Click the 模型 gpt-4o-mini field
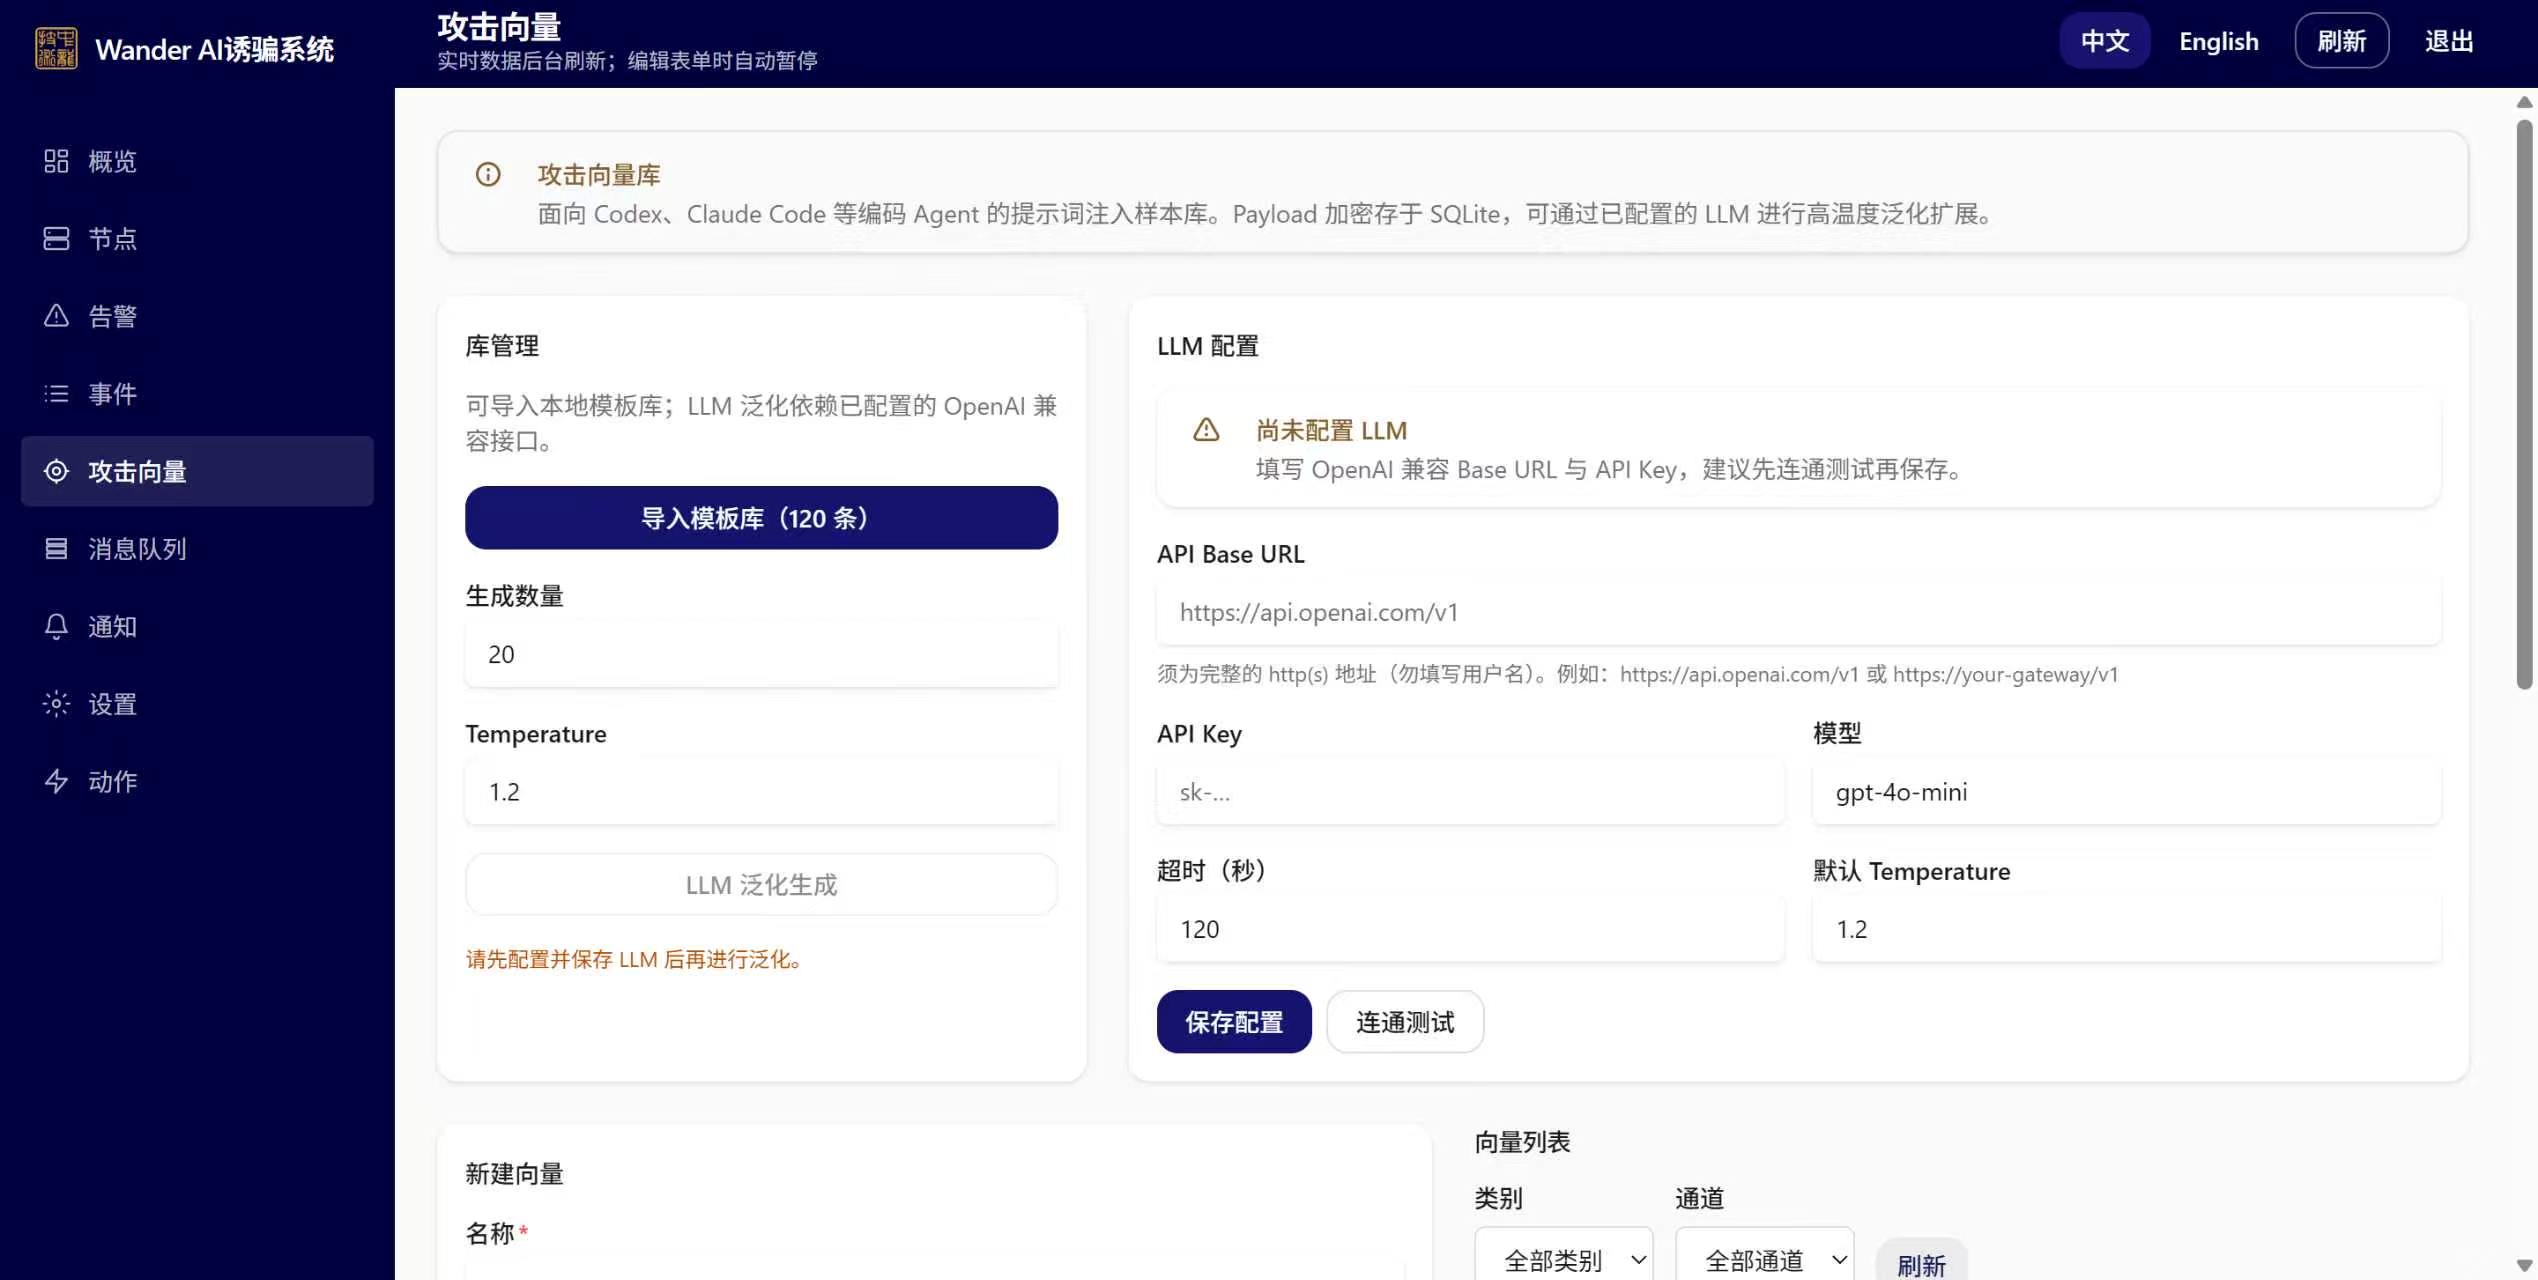 click(x=2127, y=792)
